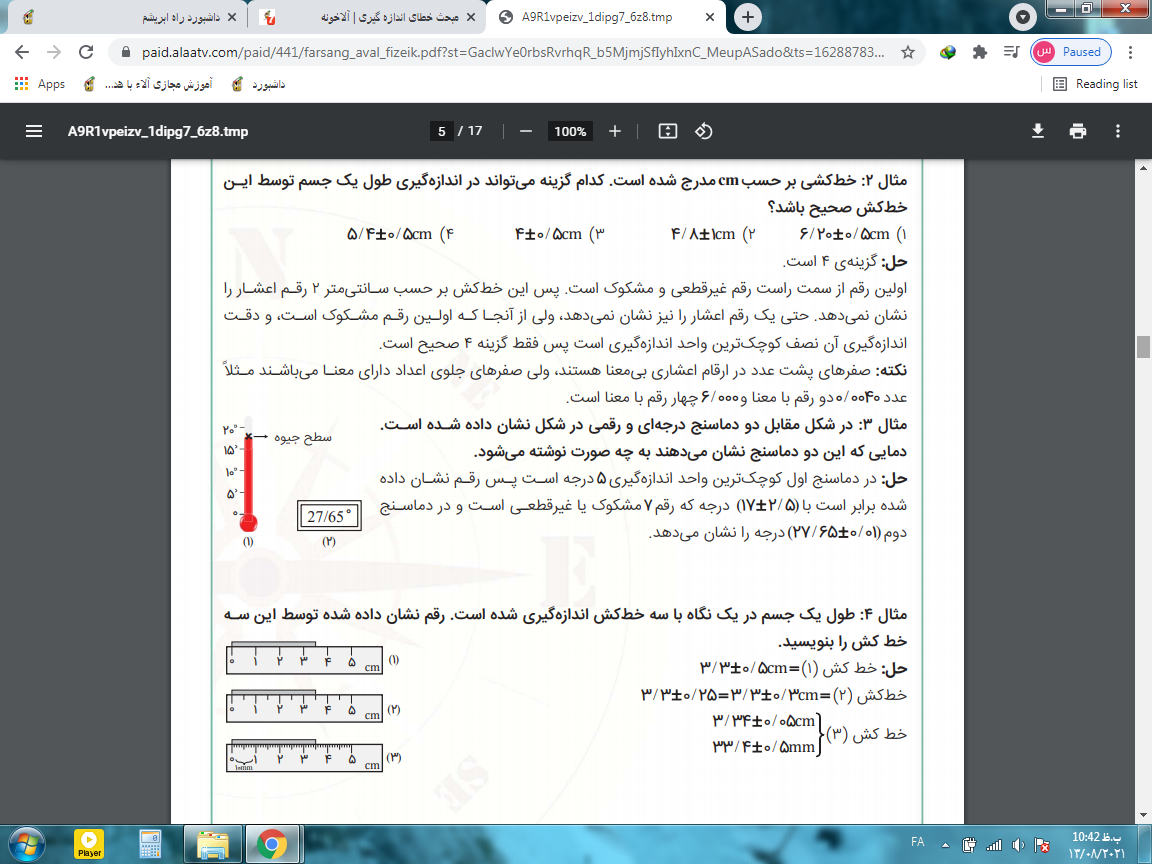1152x864 pixels.
Task: Reload the current PDF page
Action: pyautogui.click(x=86, y=52)
